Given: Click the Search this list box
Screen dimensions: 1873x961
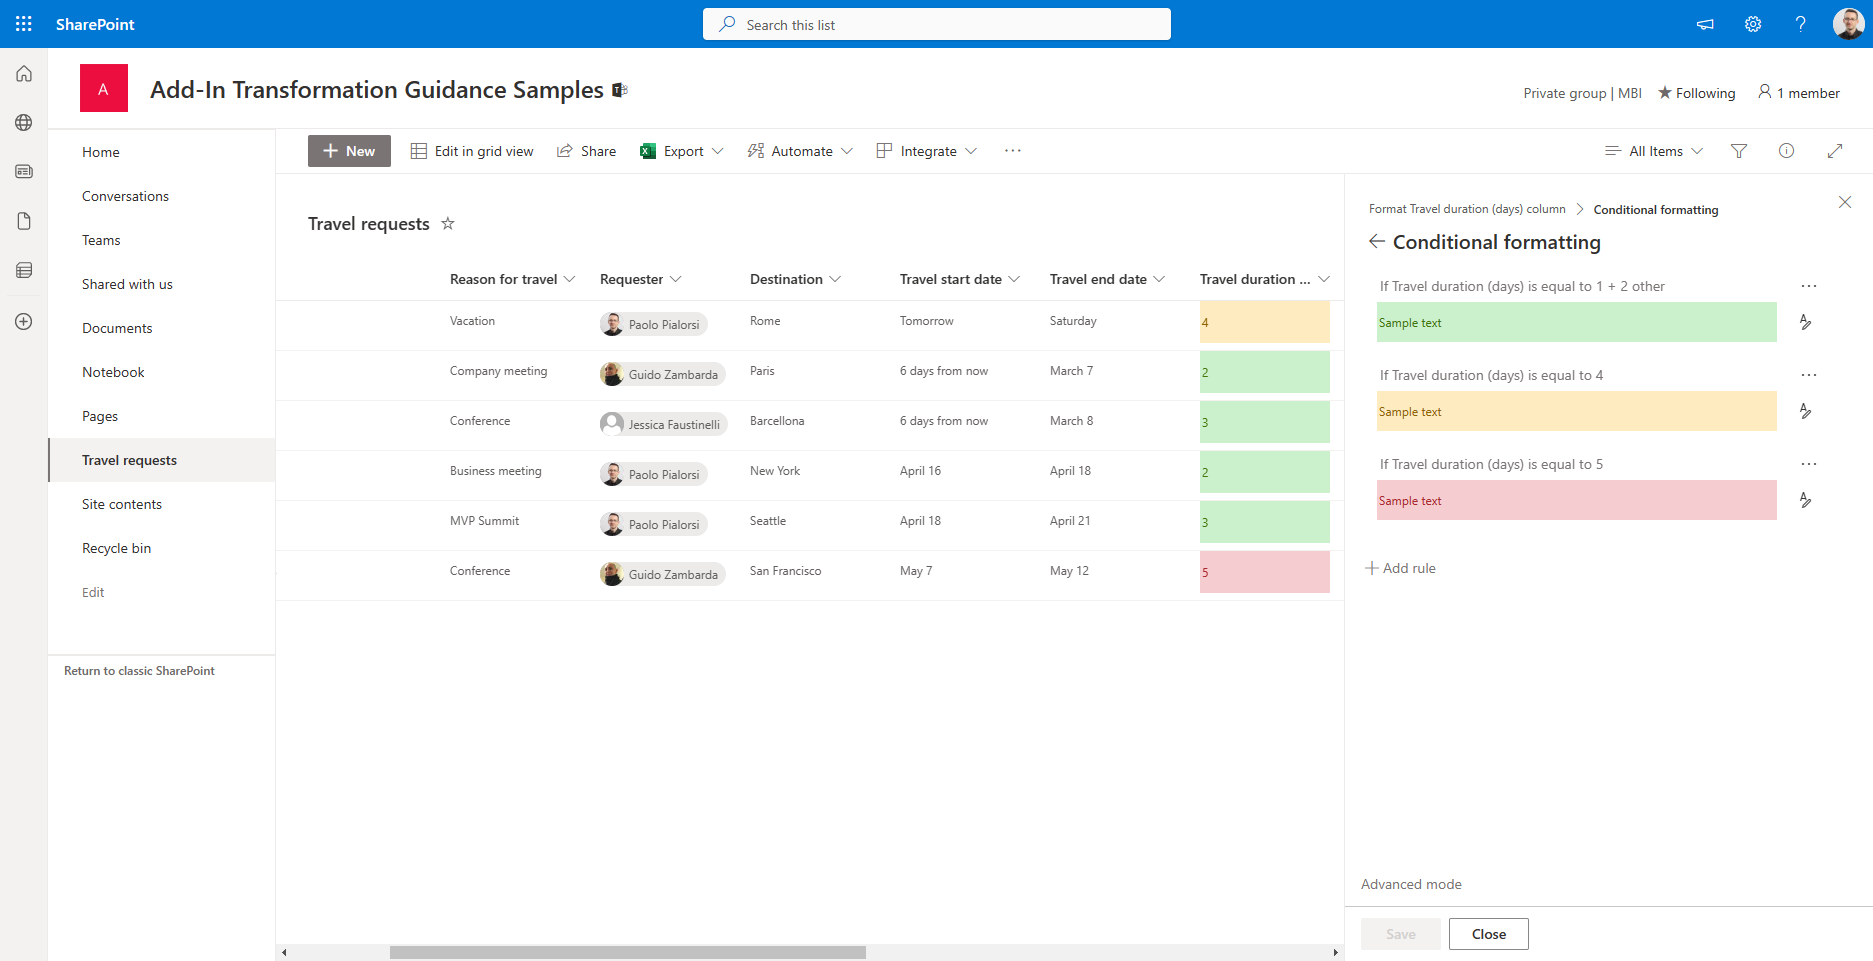Looking at the screenshot, I should click(x=936, y=25).
